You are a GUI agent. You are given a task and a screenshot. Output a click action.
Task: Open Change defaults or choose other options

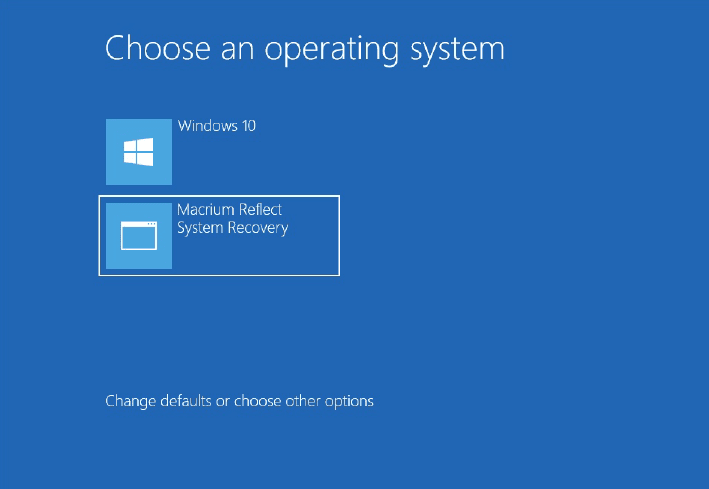[x=239, y=401]
